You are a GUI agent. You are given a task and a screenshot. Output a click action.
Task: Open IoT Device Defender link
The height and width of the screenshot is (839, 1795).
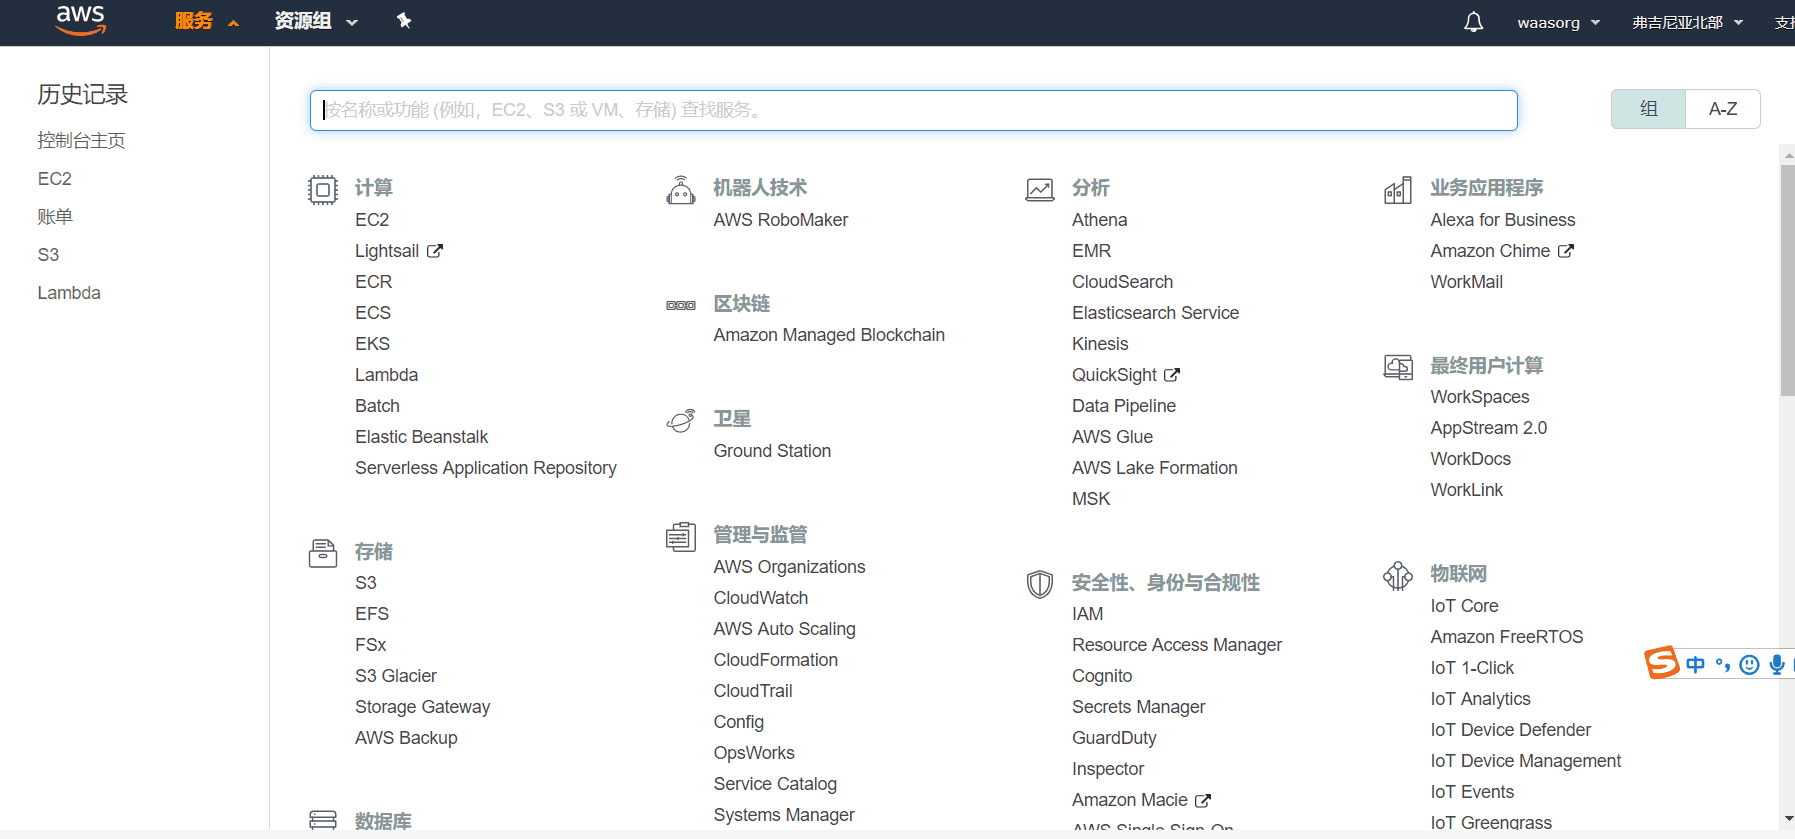(x=1510, y=730)
